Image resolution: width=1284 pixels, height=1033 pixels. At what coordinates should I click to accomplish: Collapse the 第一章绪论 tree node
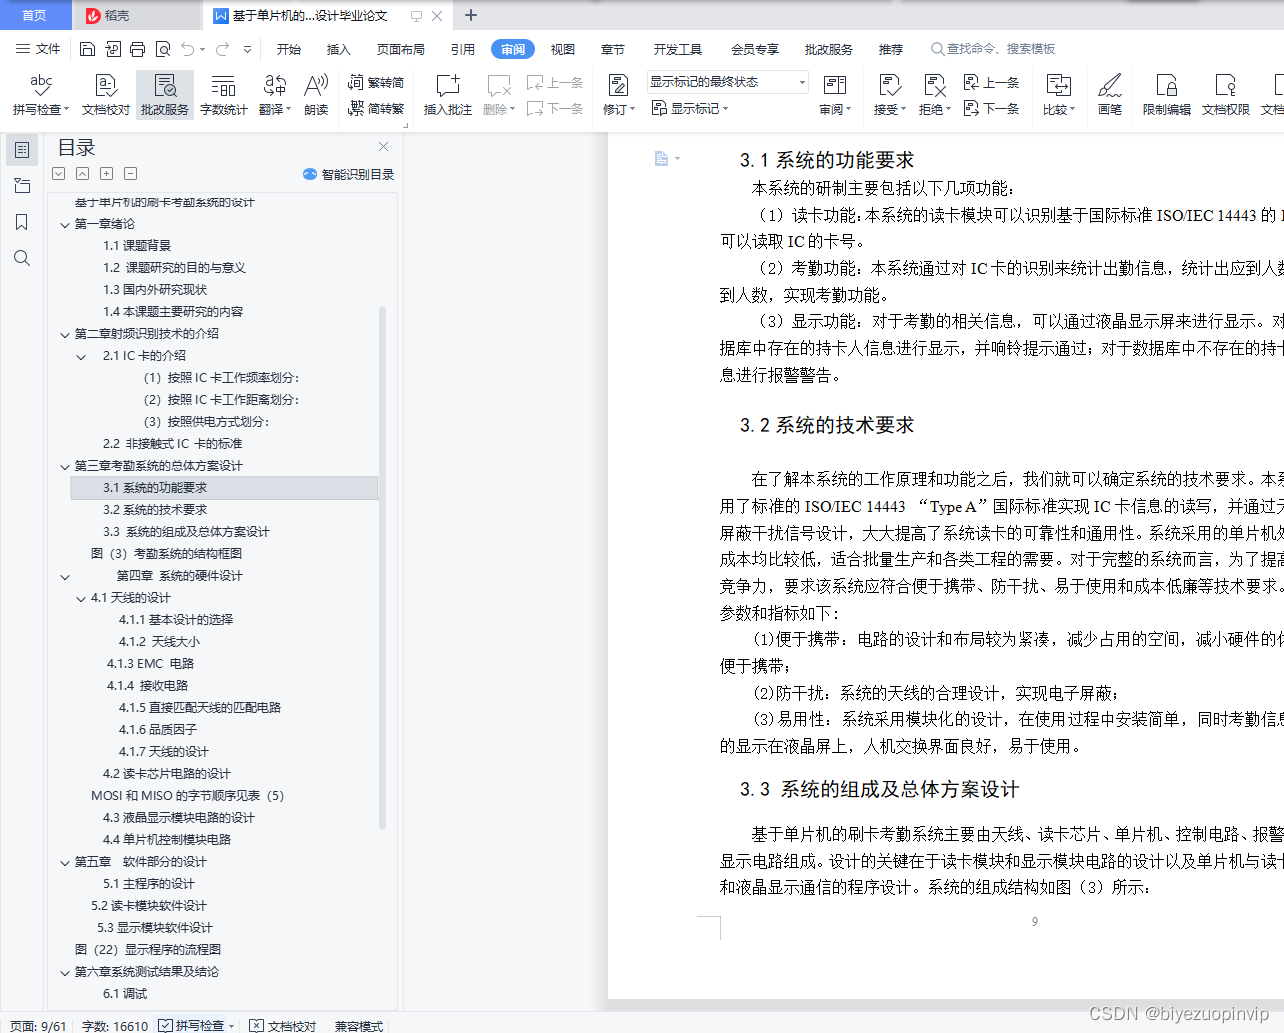pyautogui.click(x=65, y=224)
